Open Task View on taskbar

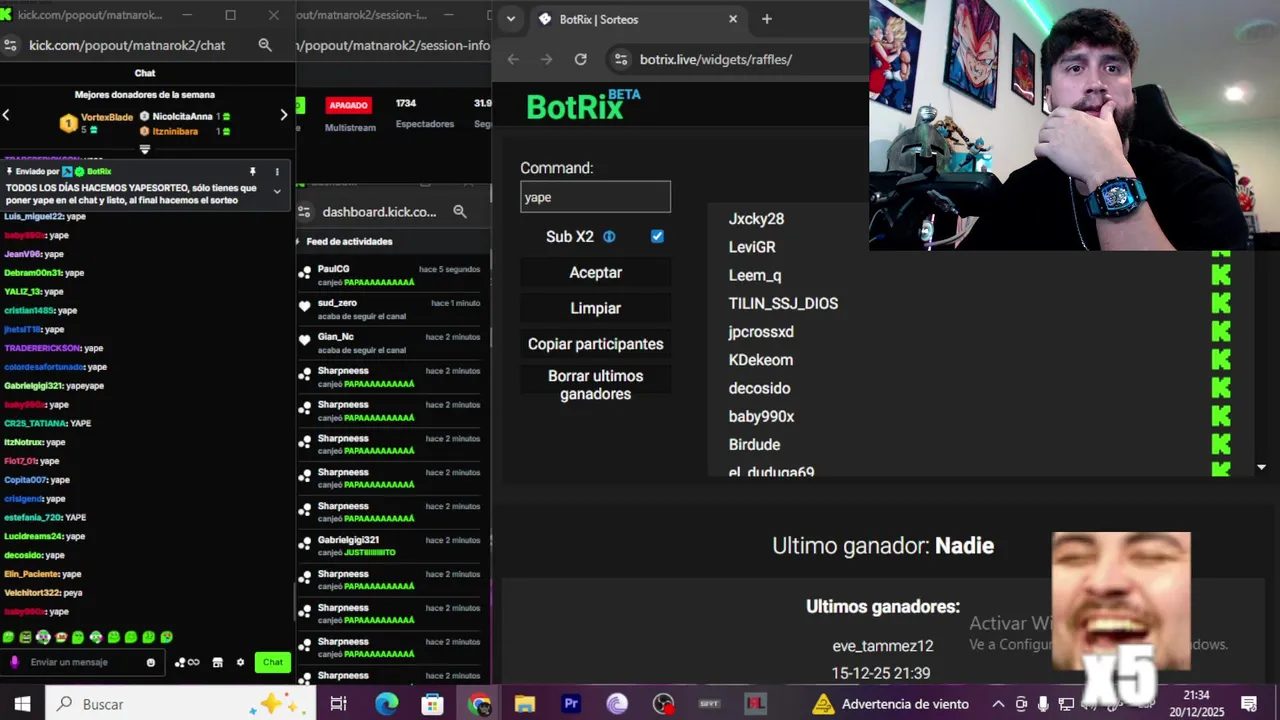click(338, 704)
